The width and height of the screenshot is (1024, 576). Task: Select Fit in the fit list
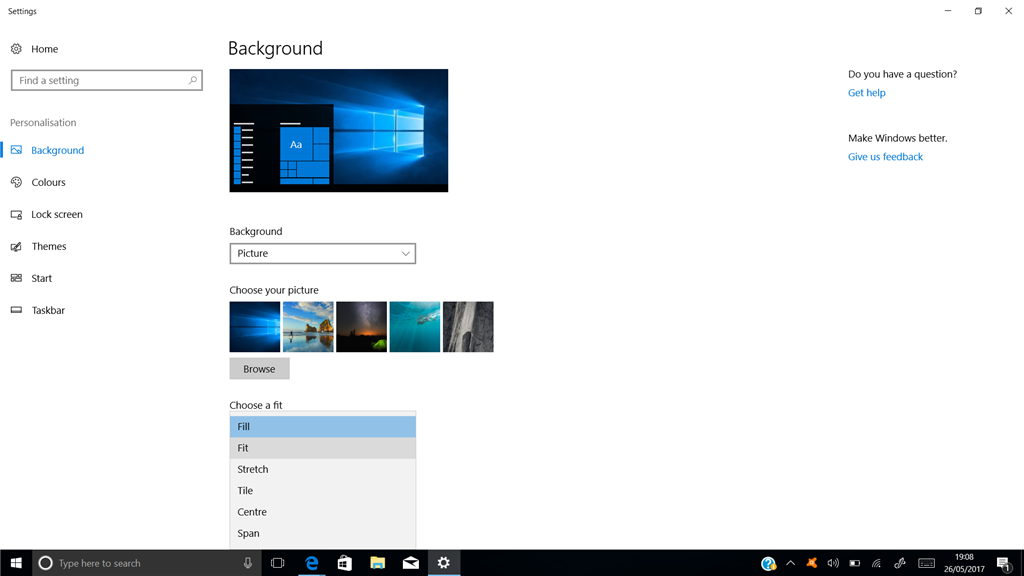tap(323, 448)
